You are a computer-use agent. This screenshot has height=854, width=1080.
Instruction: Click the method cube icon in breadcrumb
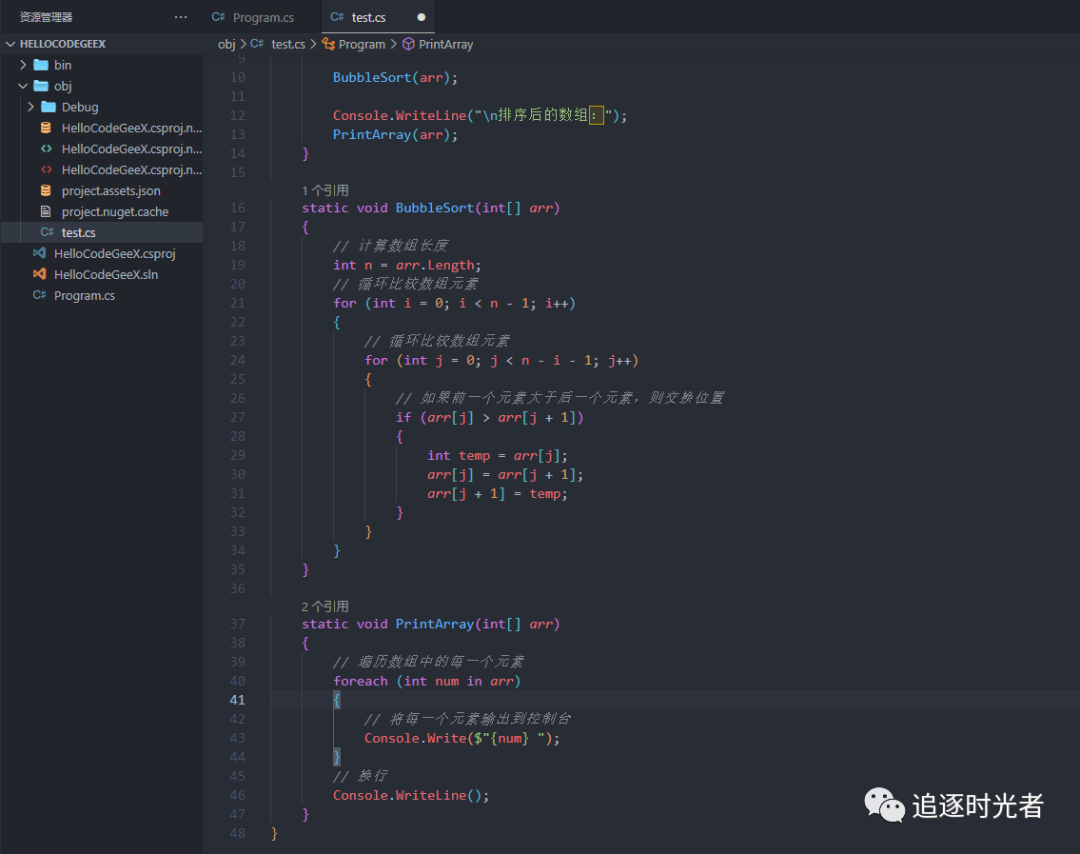[408, 44]
